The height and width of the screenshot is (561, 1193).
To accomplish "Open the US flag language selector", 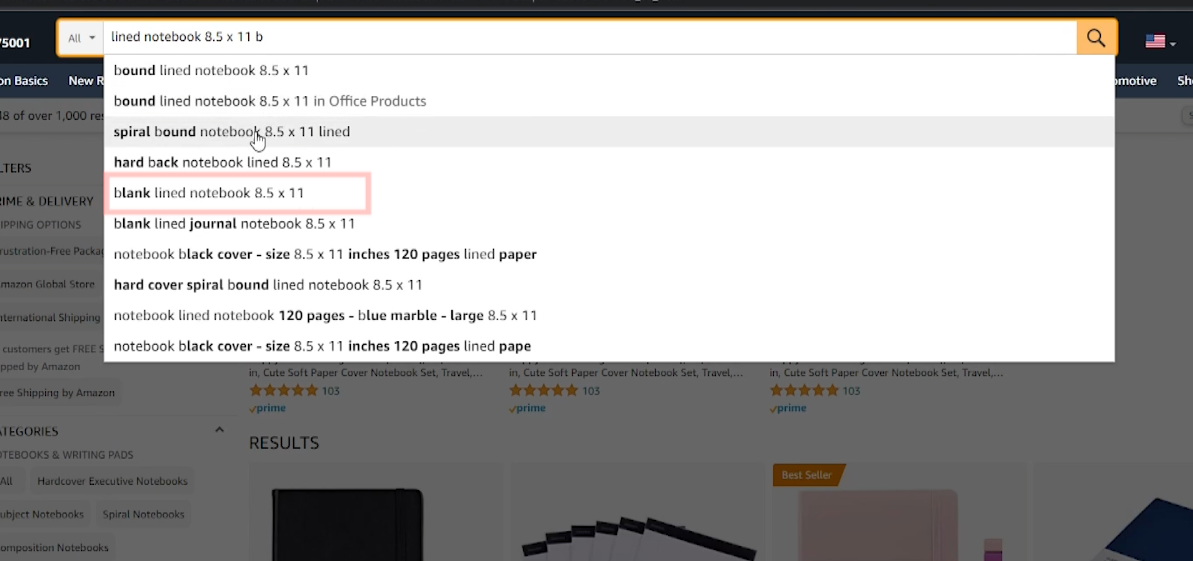I will coord(1160,41).
